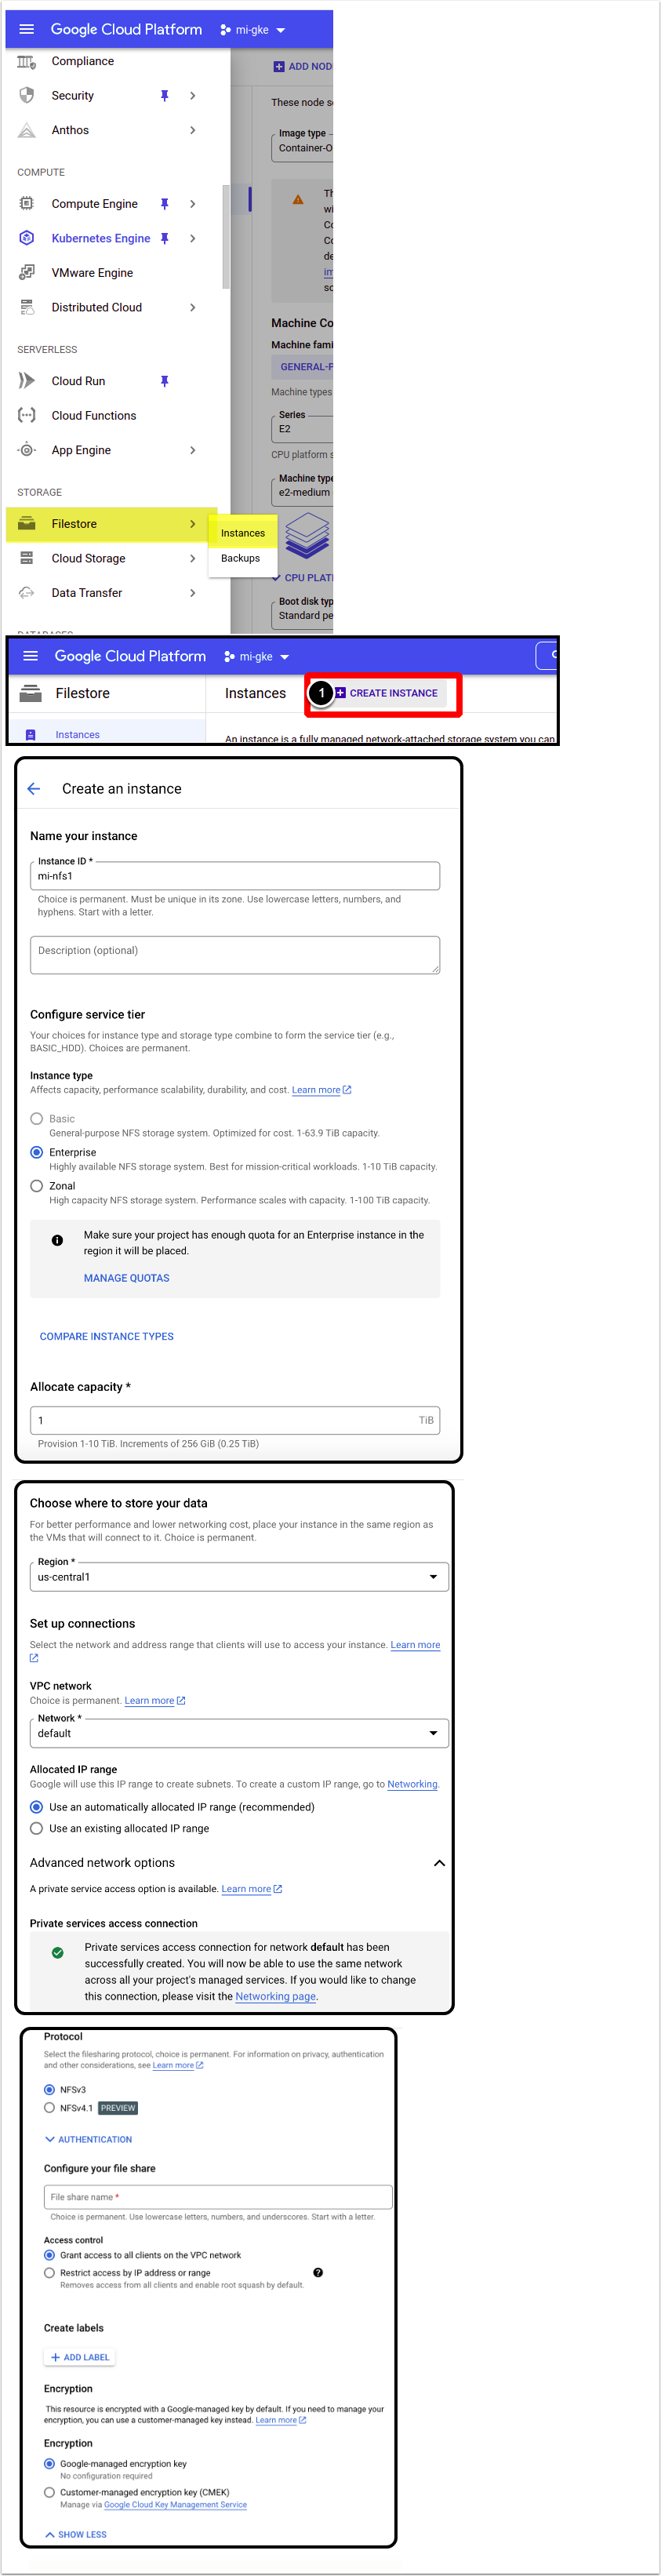The width and height of the screenshot is (661, 2576).
Task: Select Instances from Filestore submenu
Action: pos(243,533)
